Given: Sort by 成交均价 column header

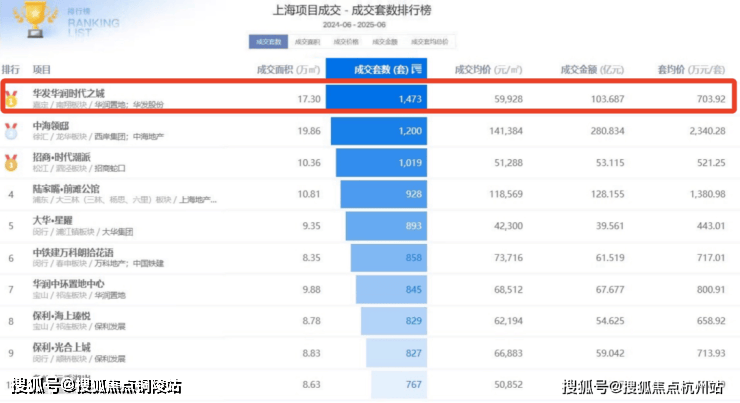Looking at the screenshot, I should [489, 70].
